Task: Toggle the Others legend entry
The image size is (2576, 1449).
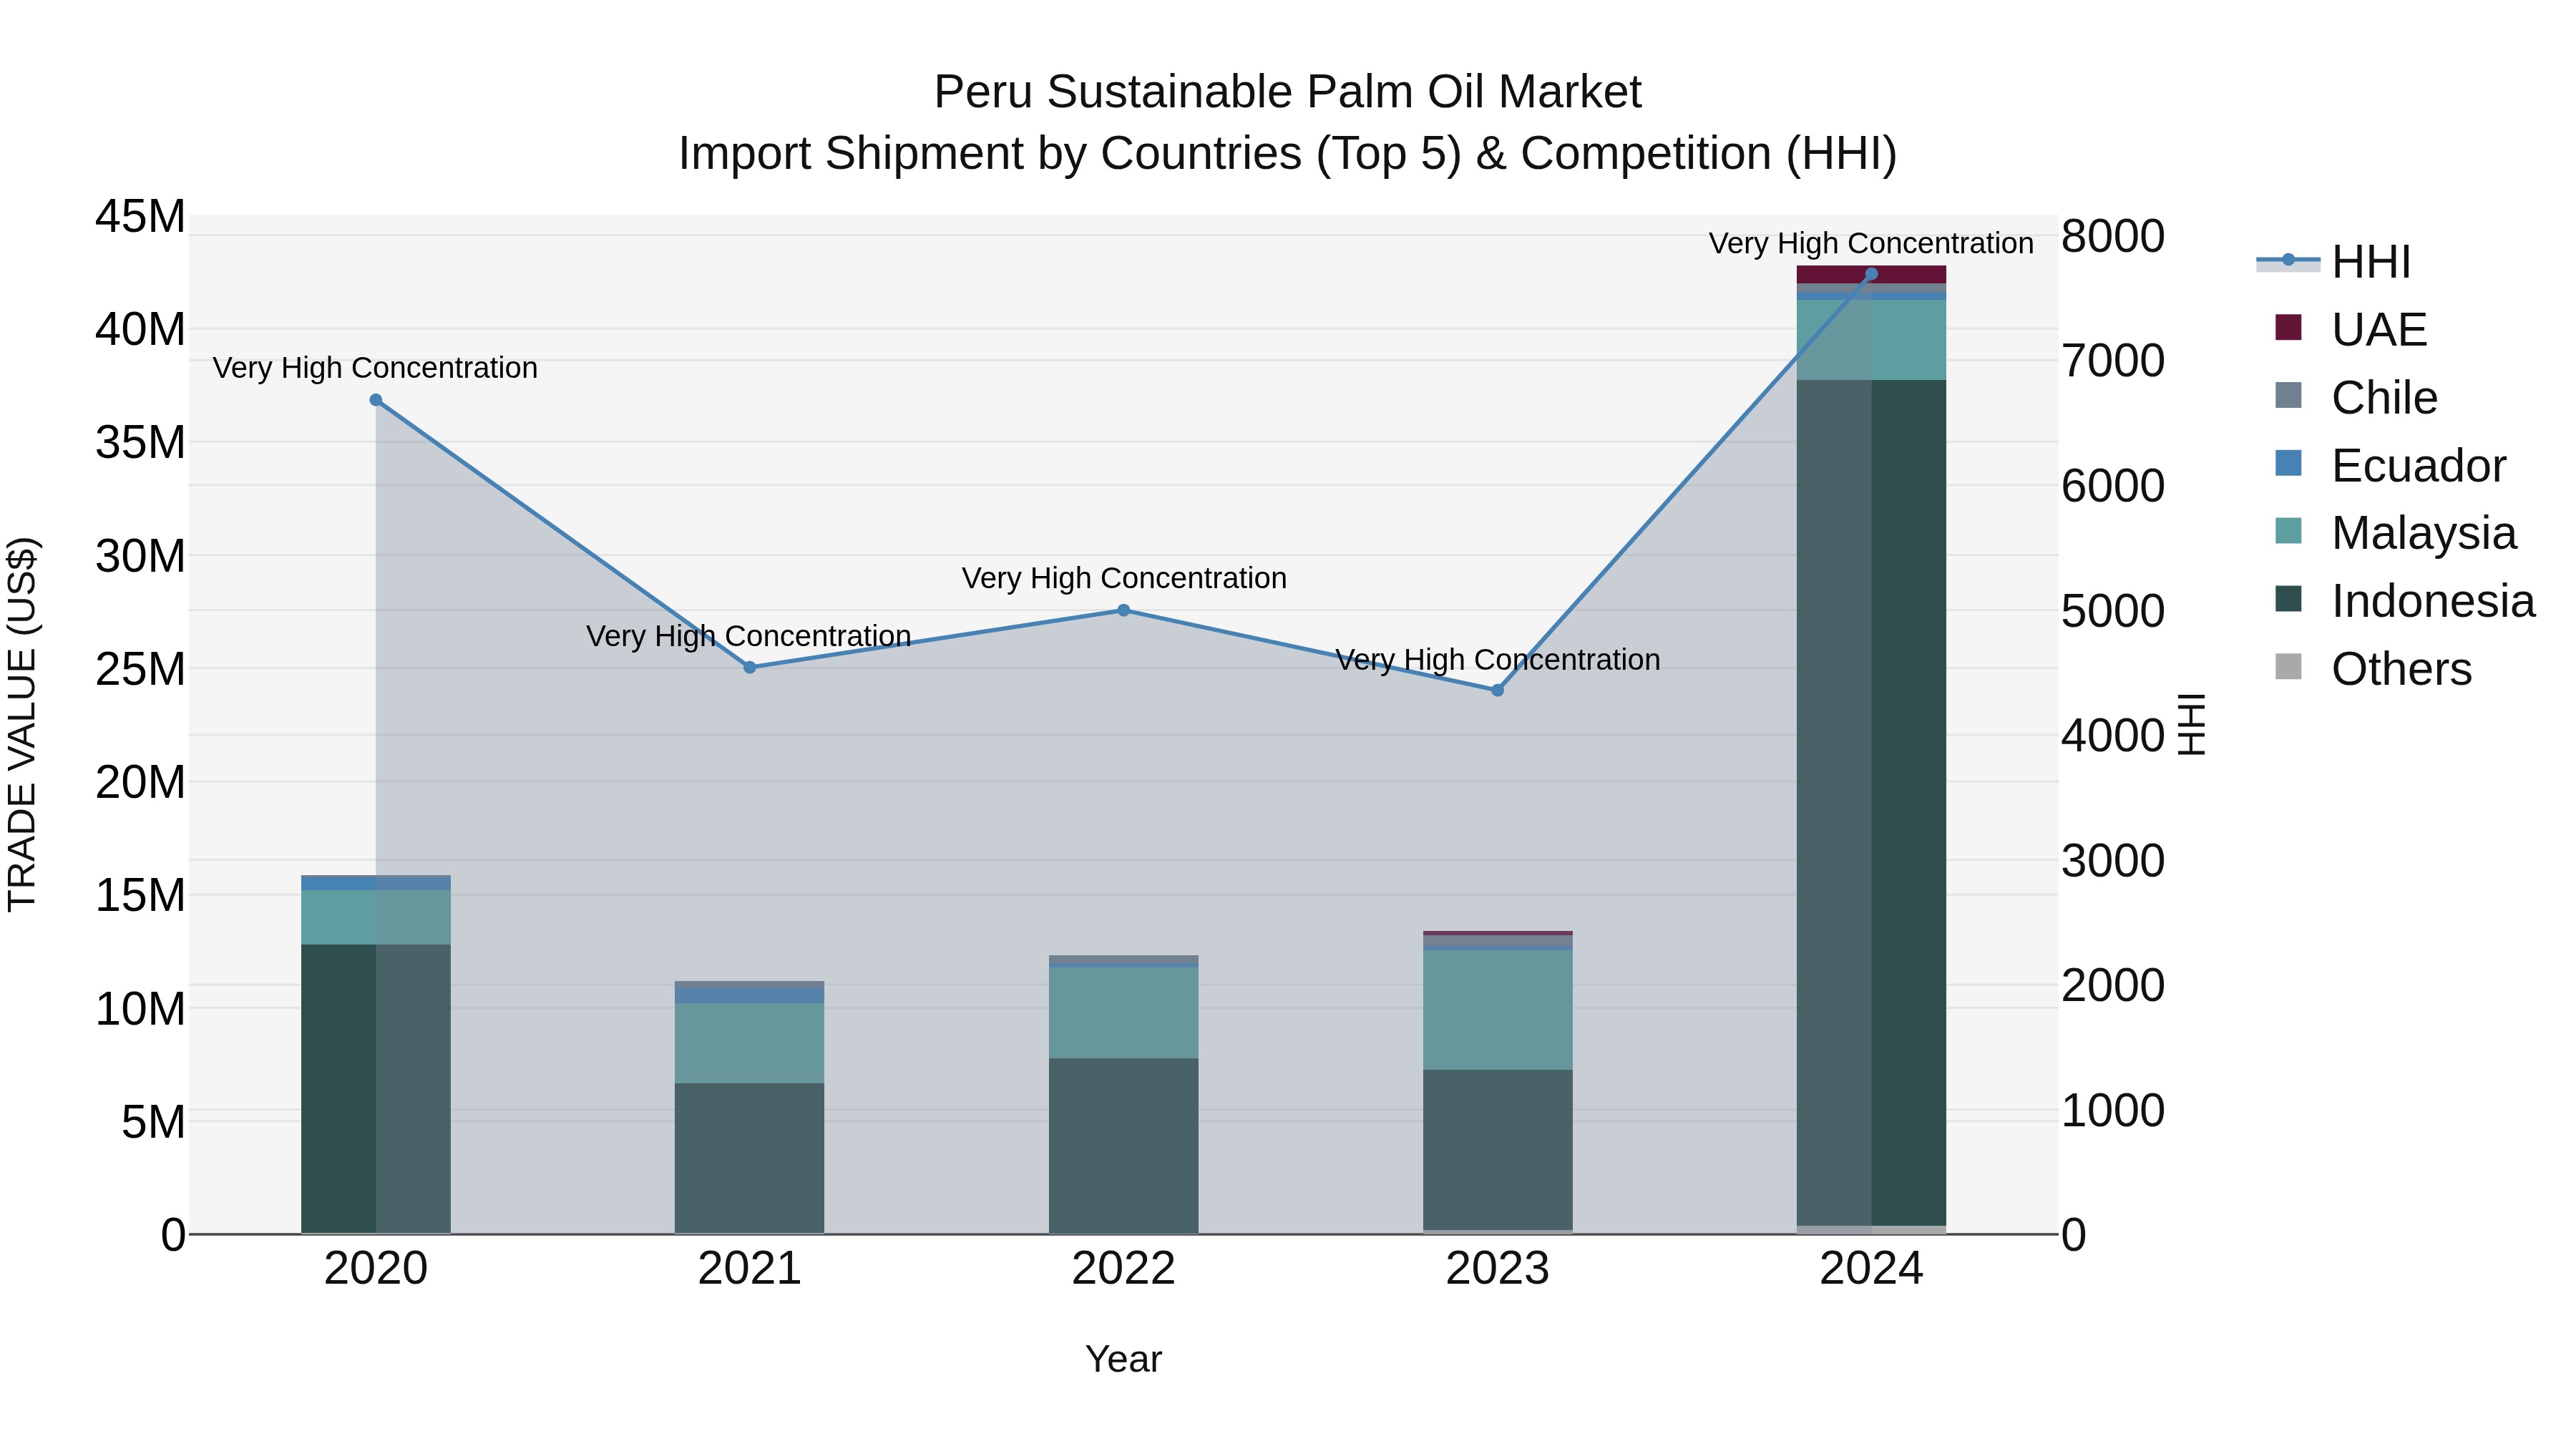Action: point(2372,669)
